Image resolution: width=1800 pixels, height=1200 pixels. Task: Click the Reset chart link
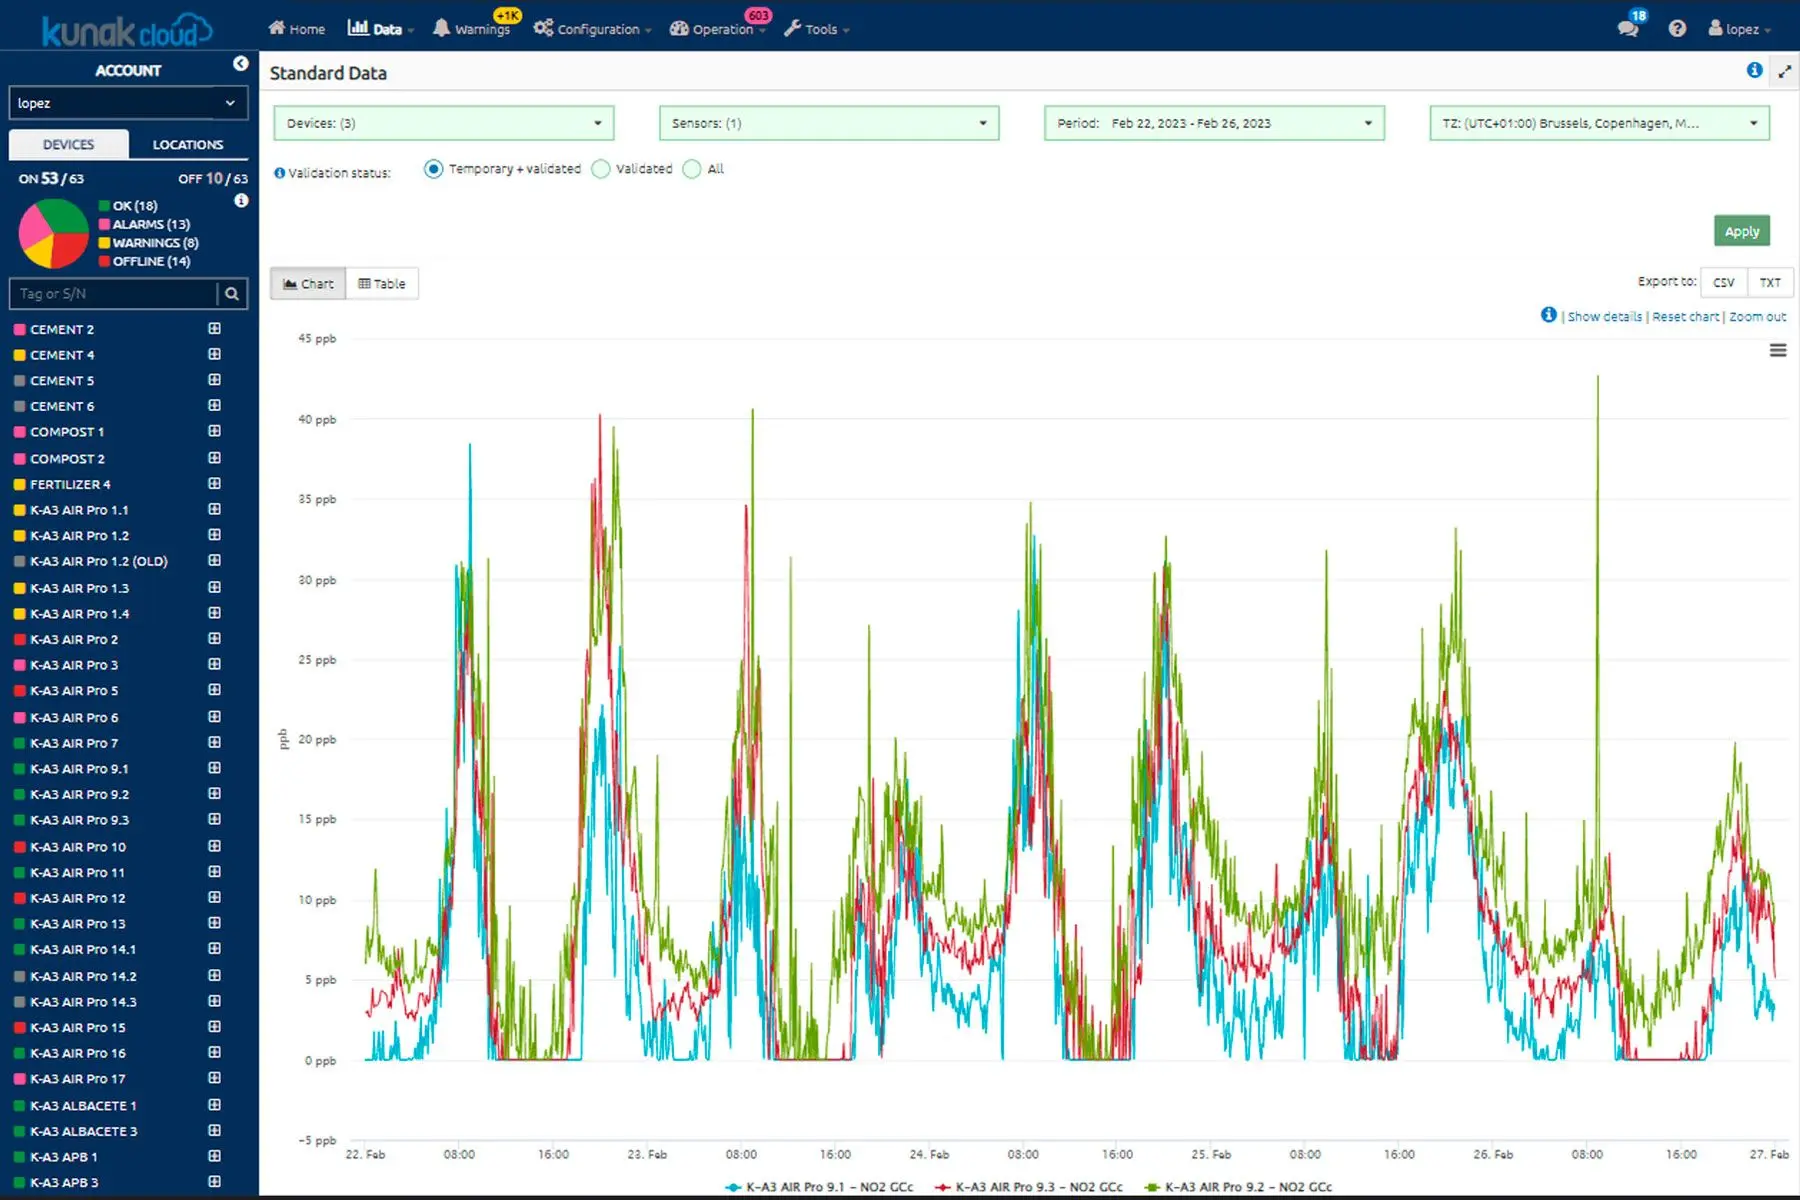click(x=1686, y=317)
